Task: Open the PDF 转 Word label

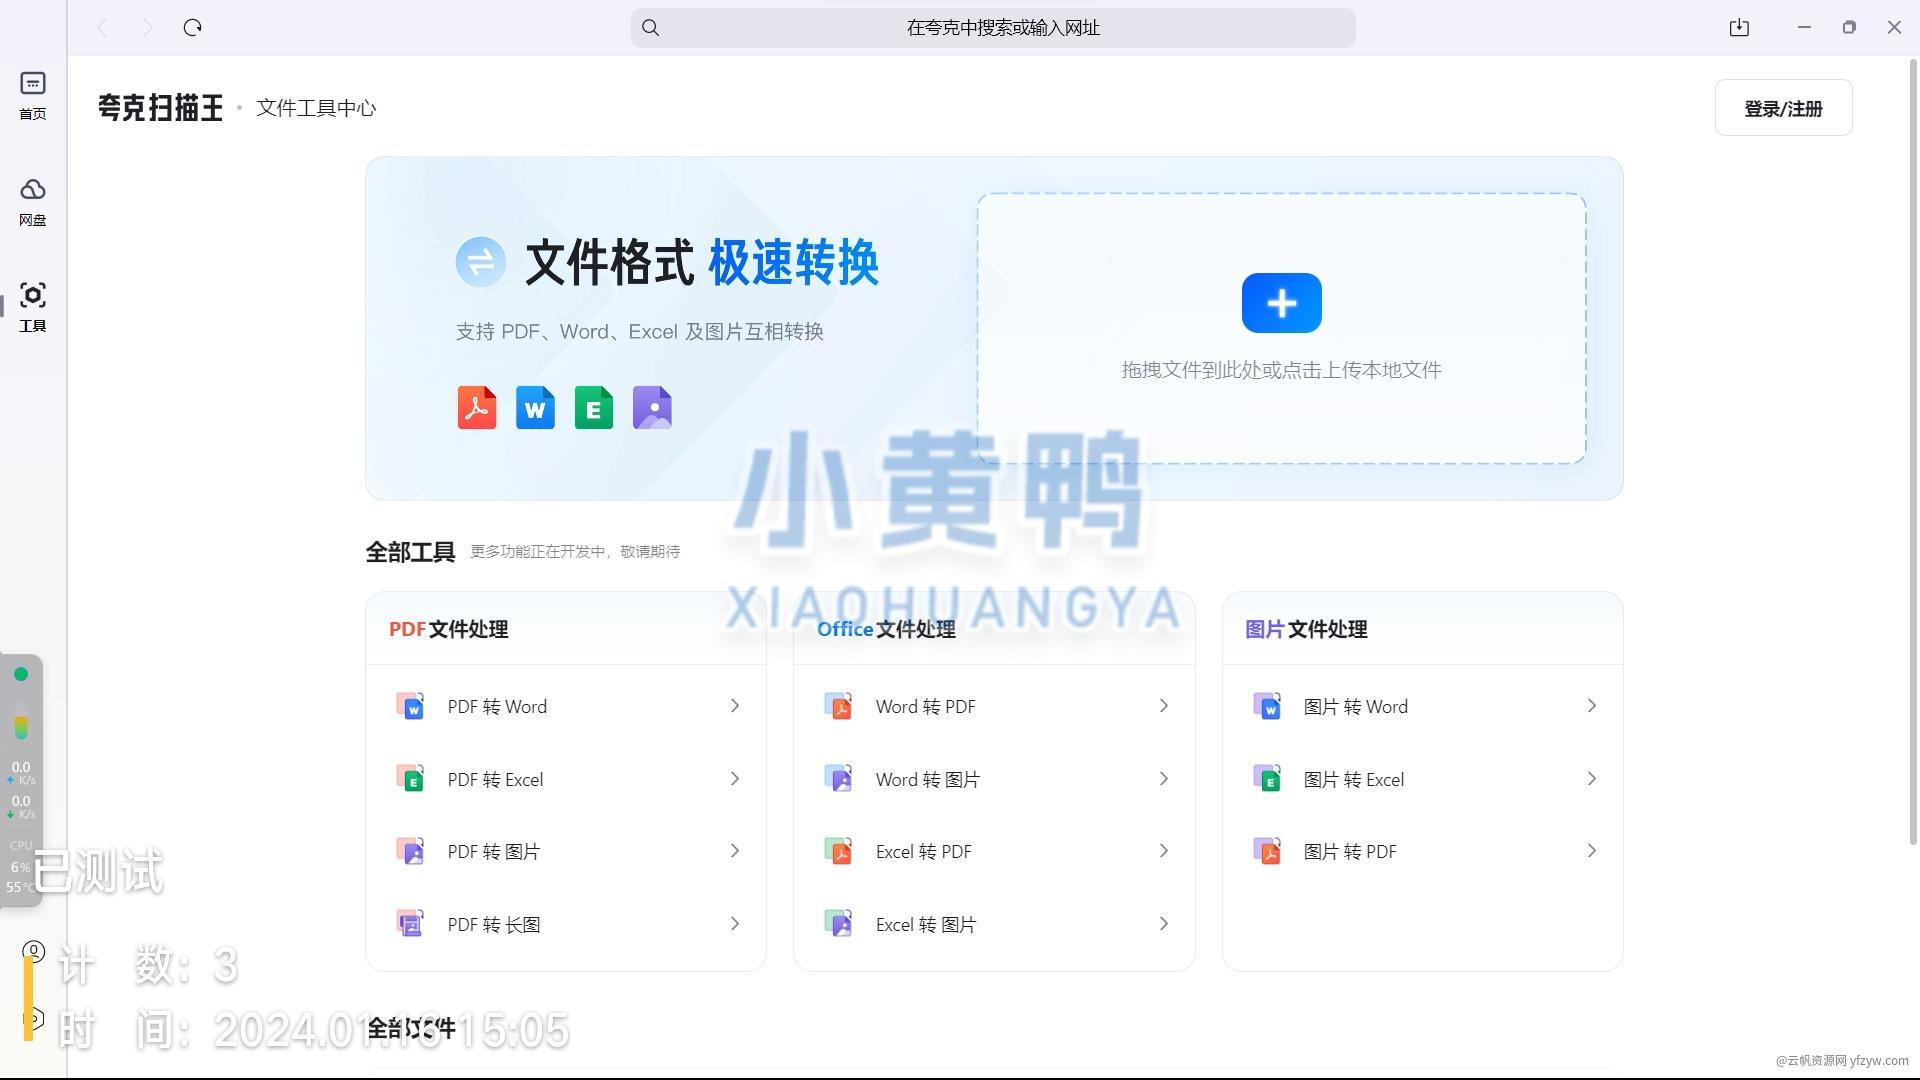Action: coord(497,707)
